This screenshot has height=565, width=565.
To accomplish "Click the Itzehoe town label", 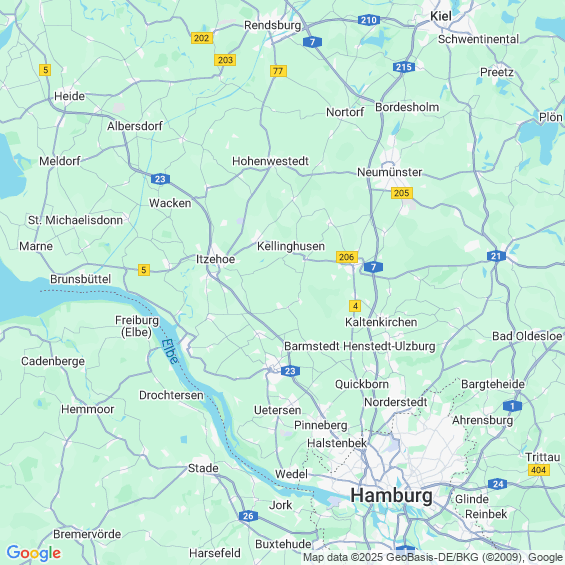I will [x=215, y=259].
